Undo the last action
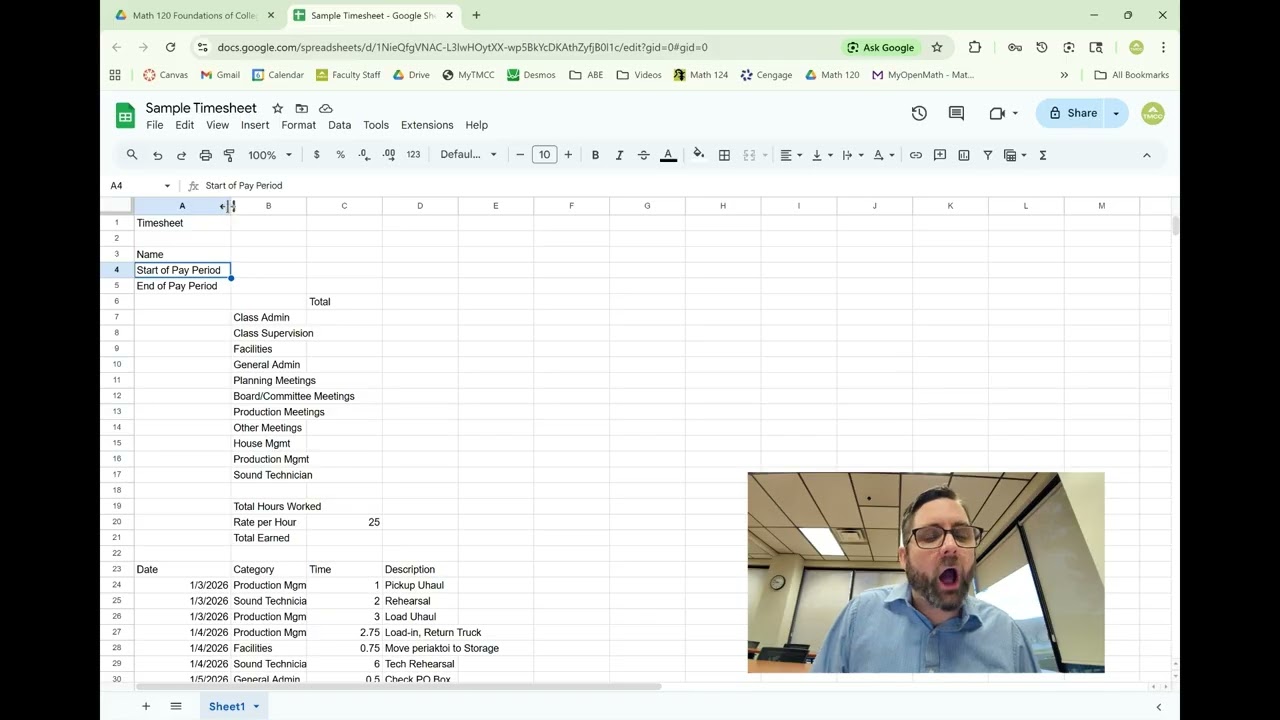The image size is (1280, 720). (x=157, y=155)
